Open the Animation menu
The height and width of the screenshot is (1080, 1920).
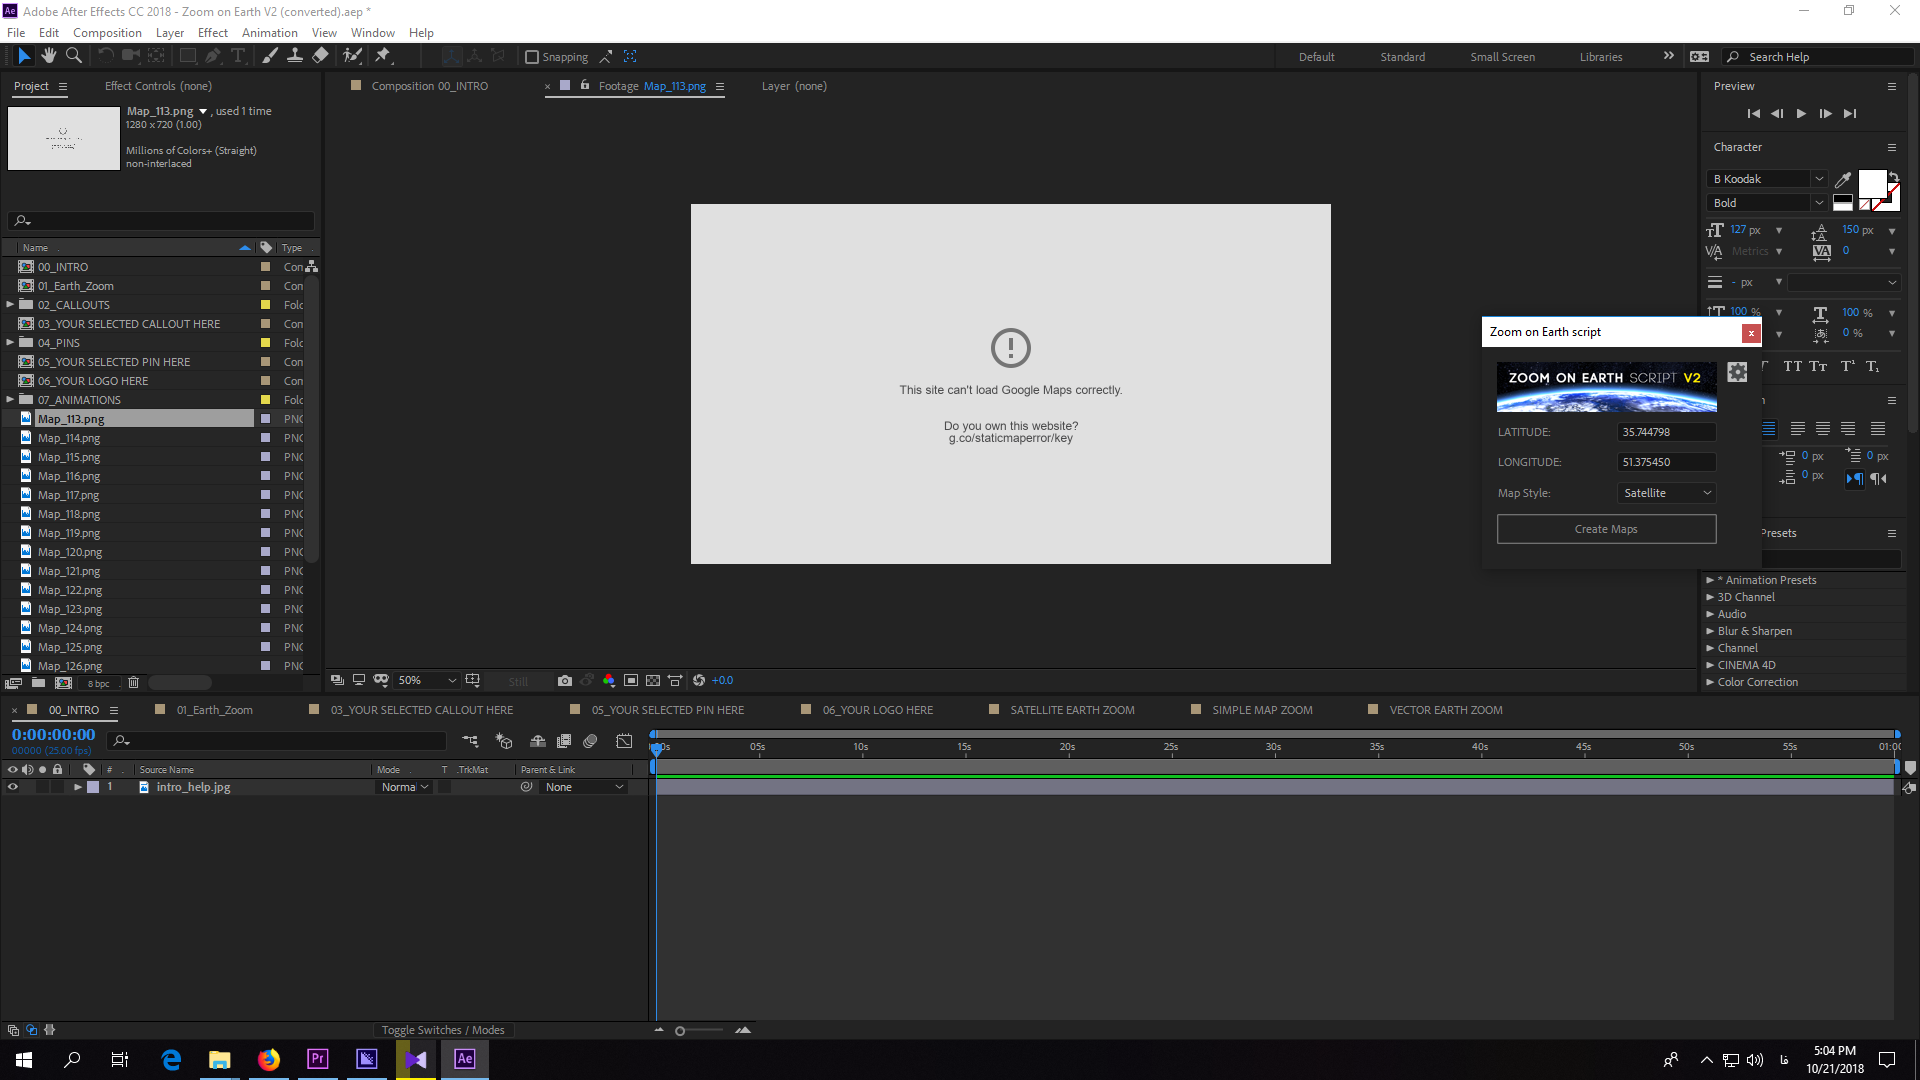coord(269,32)
